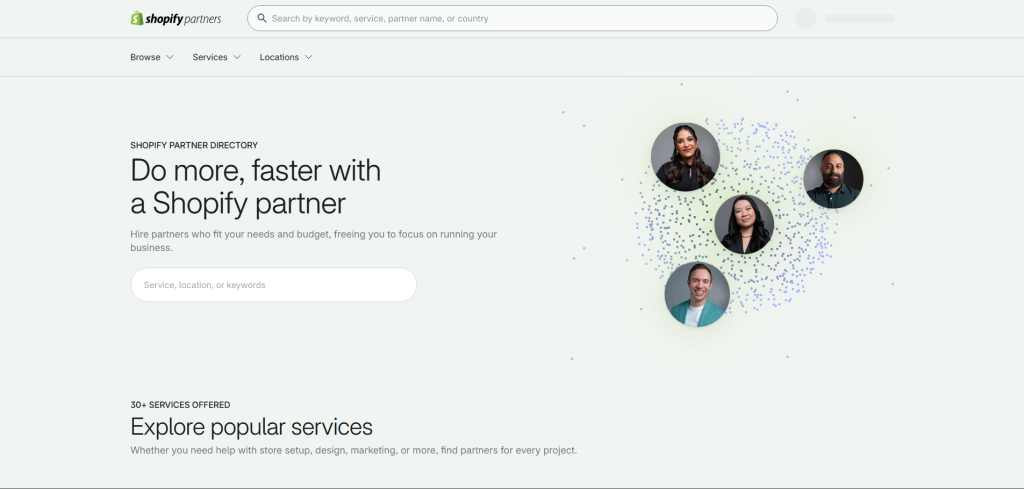The image size is (1024, 489).
Task: Open the Locations menu
Action: coord(286,57)
